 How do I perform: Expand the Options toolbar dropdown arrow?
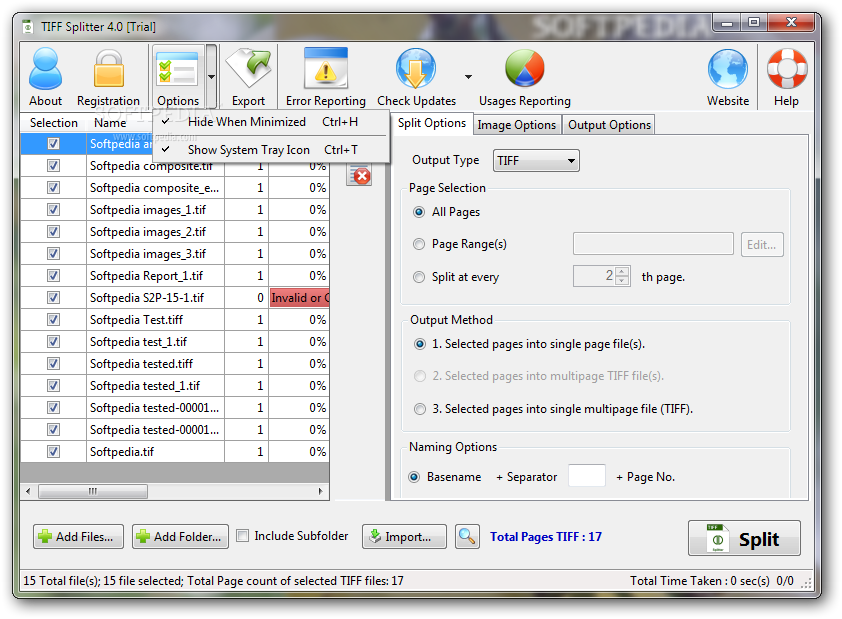[x=212, y=77]
